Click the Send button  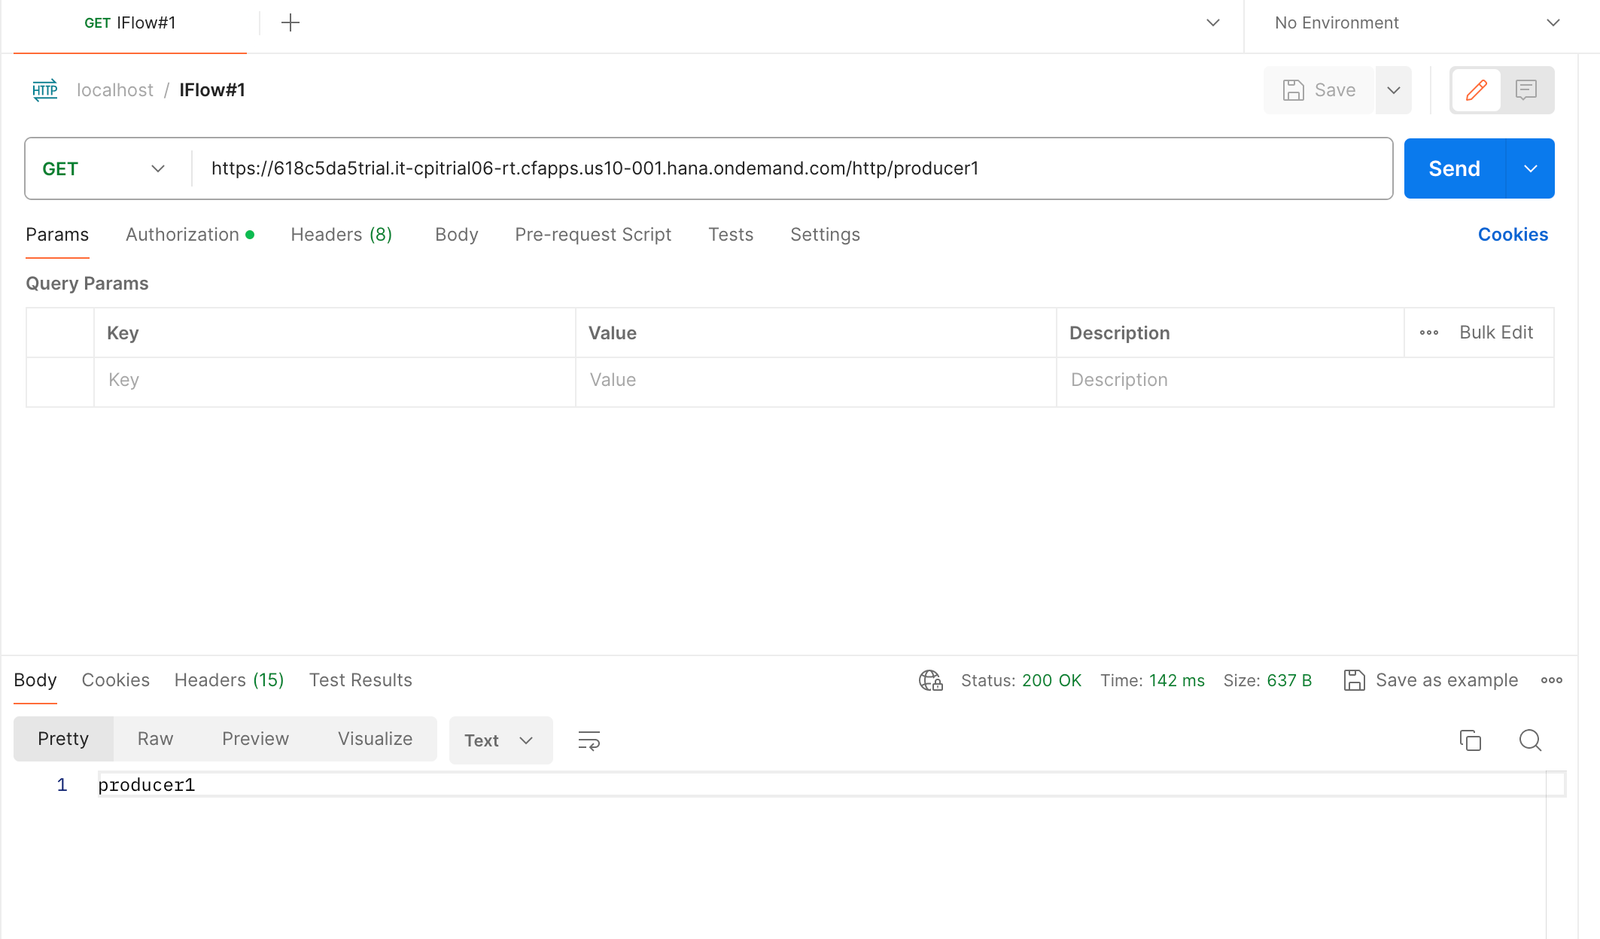[x=1454, y=169]
